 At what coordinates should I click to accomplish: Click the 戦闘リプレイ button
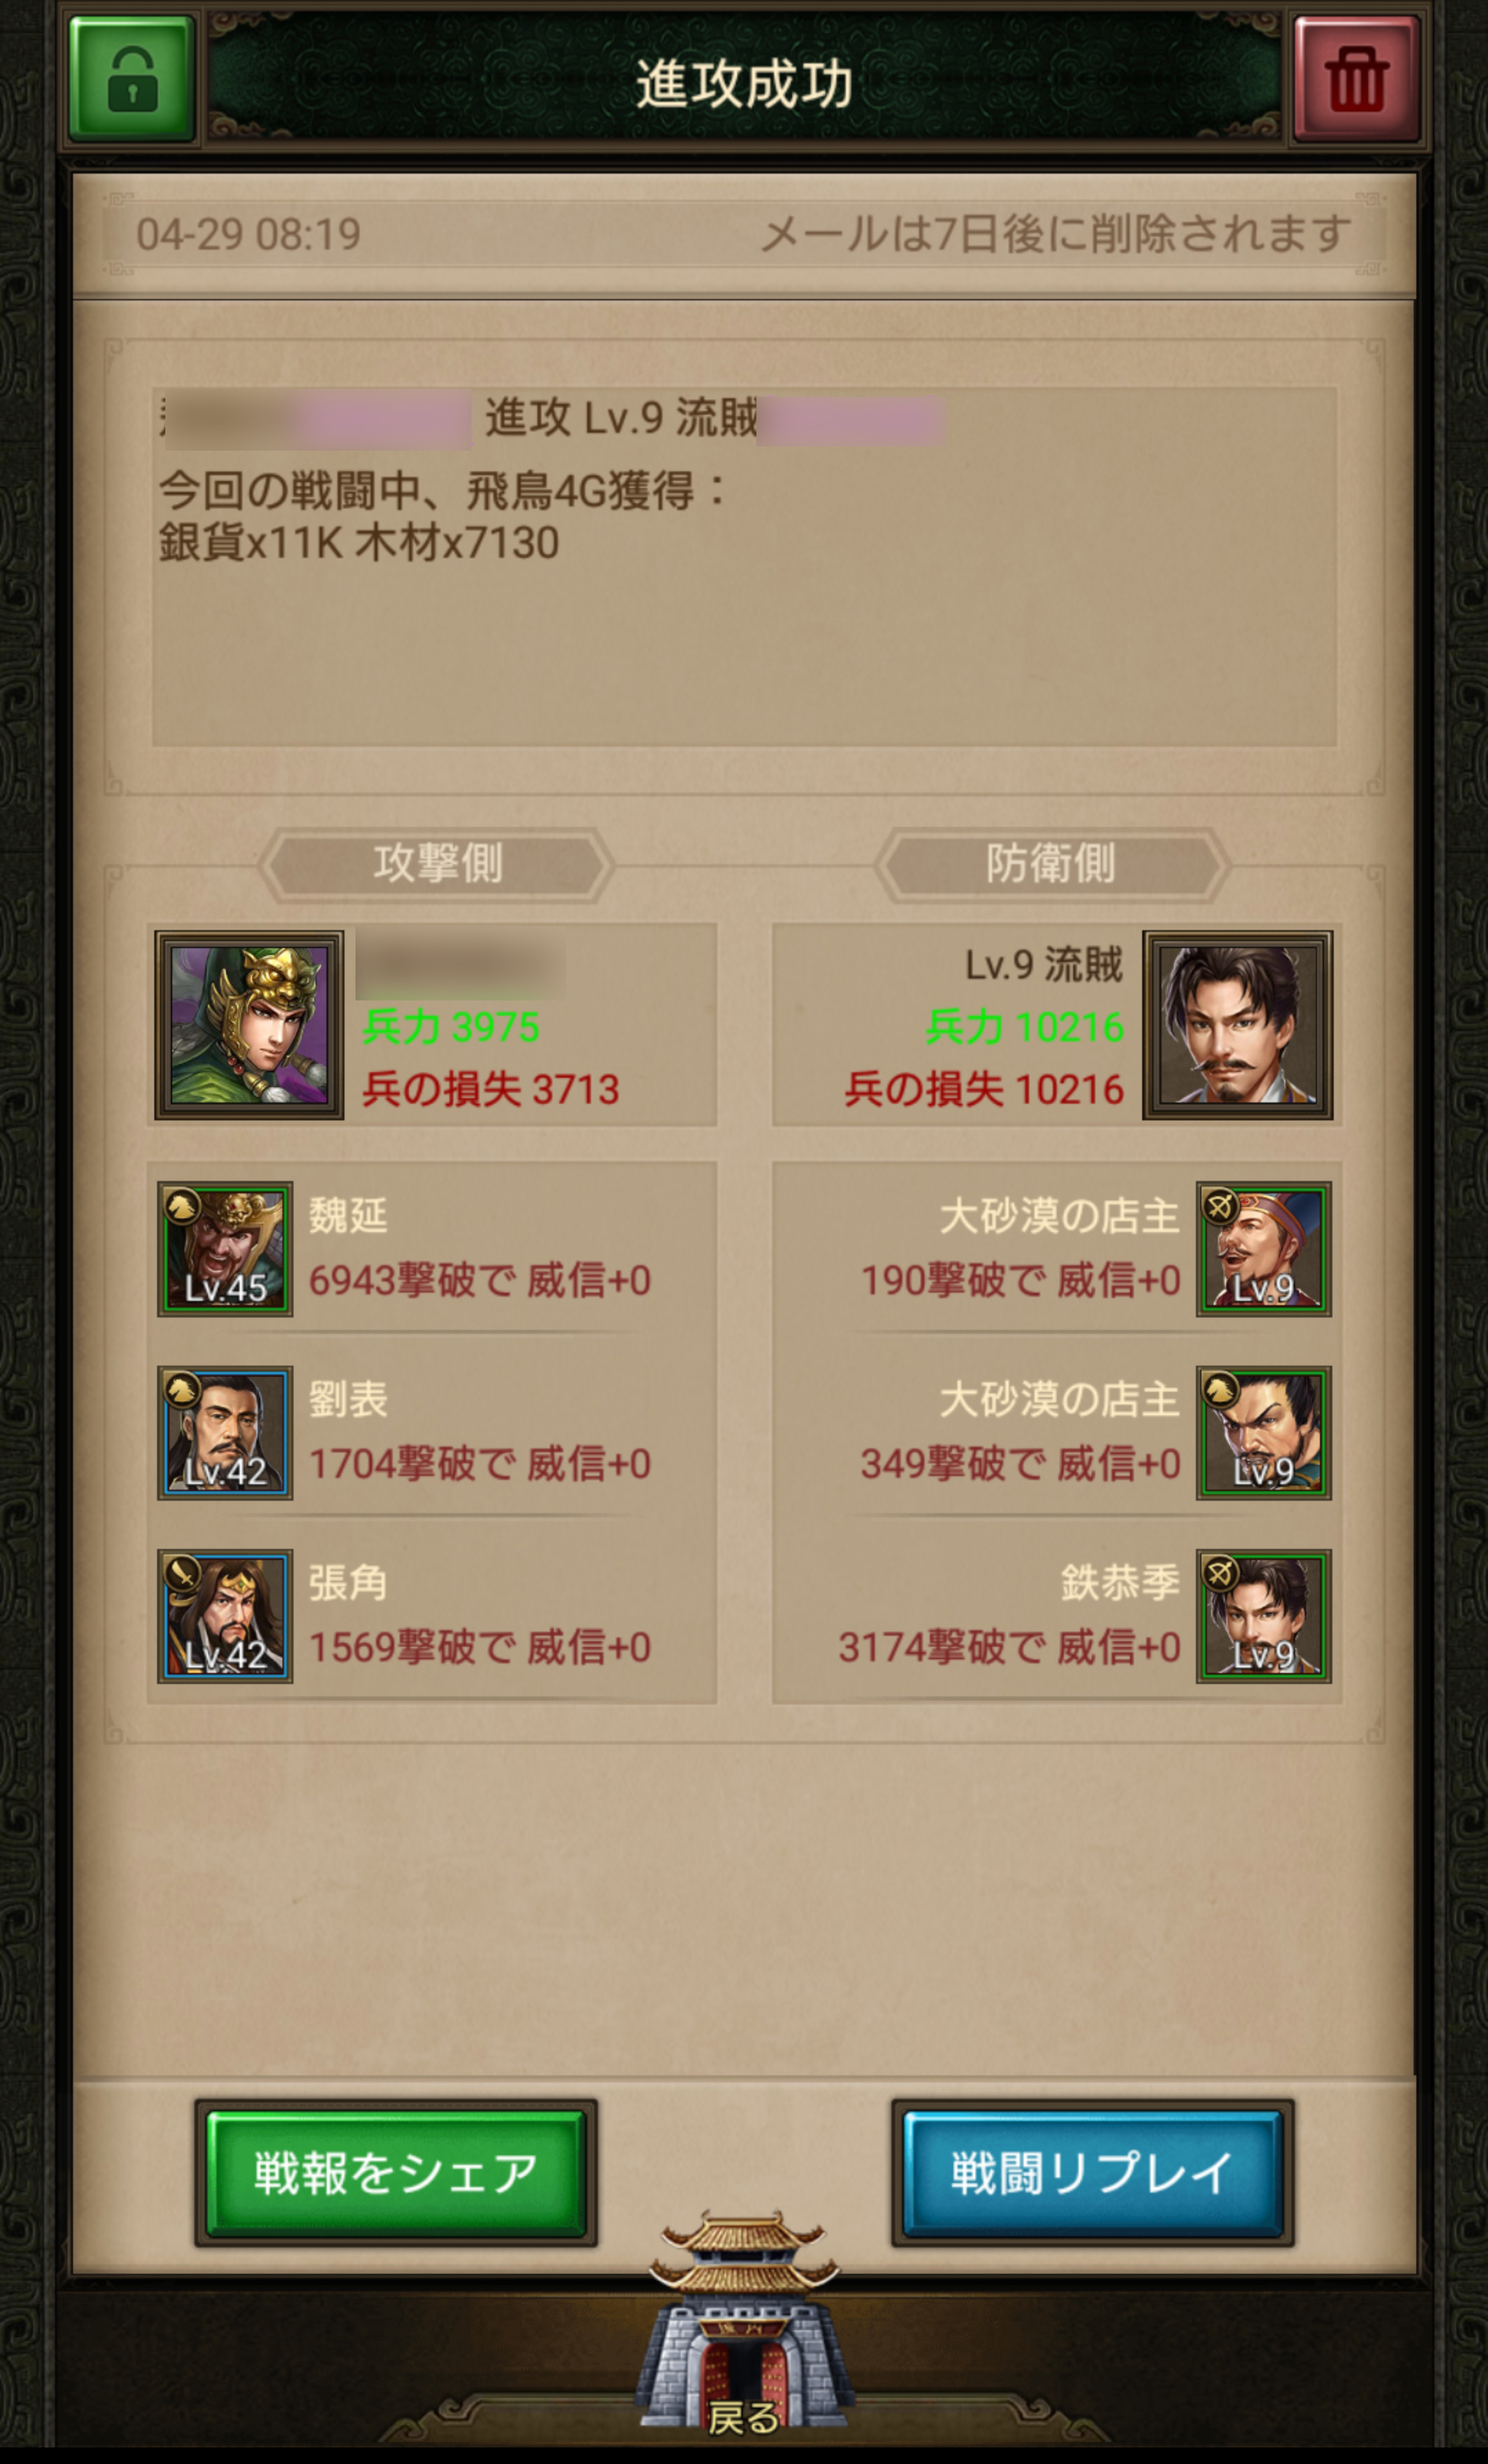(x=1093, y=2173)
